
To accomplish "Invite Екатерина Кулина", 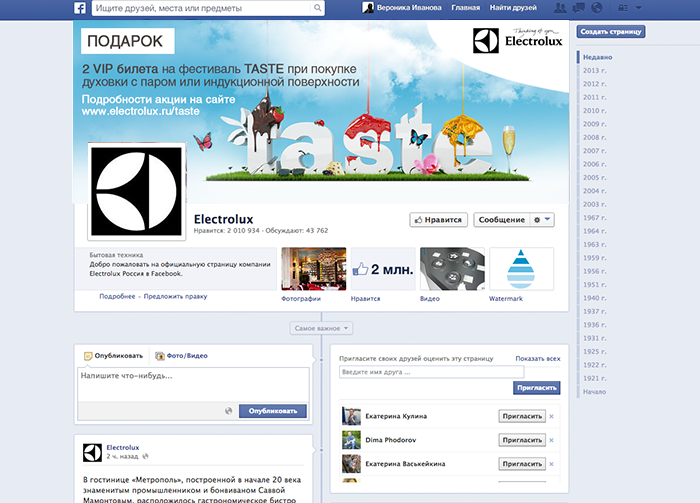I will click(x=522, y=416).
